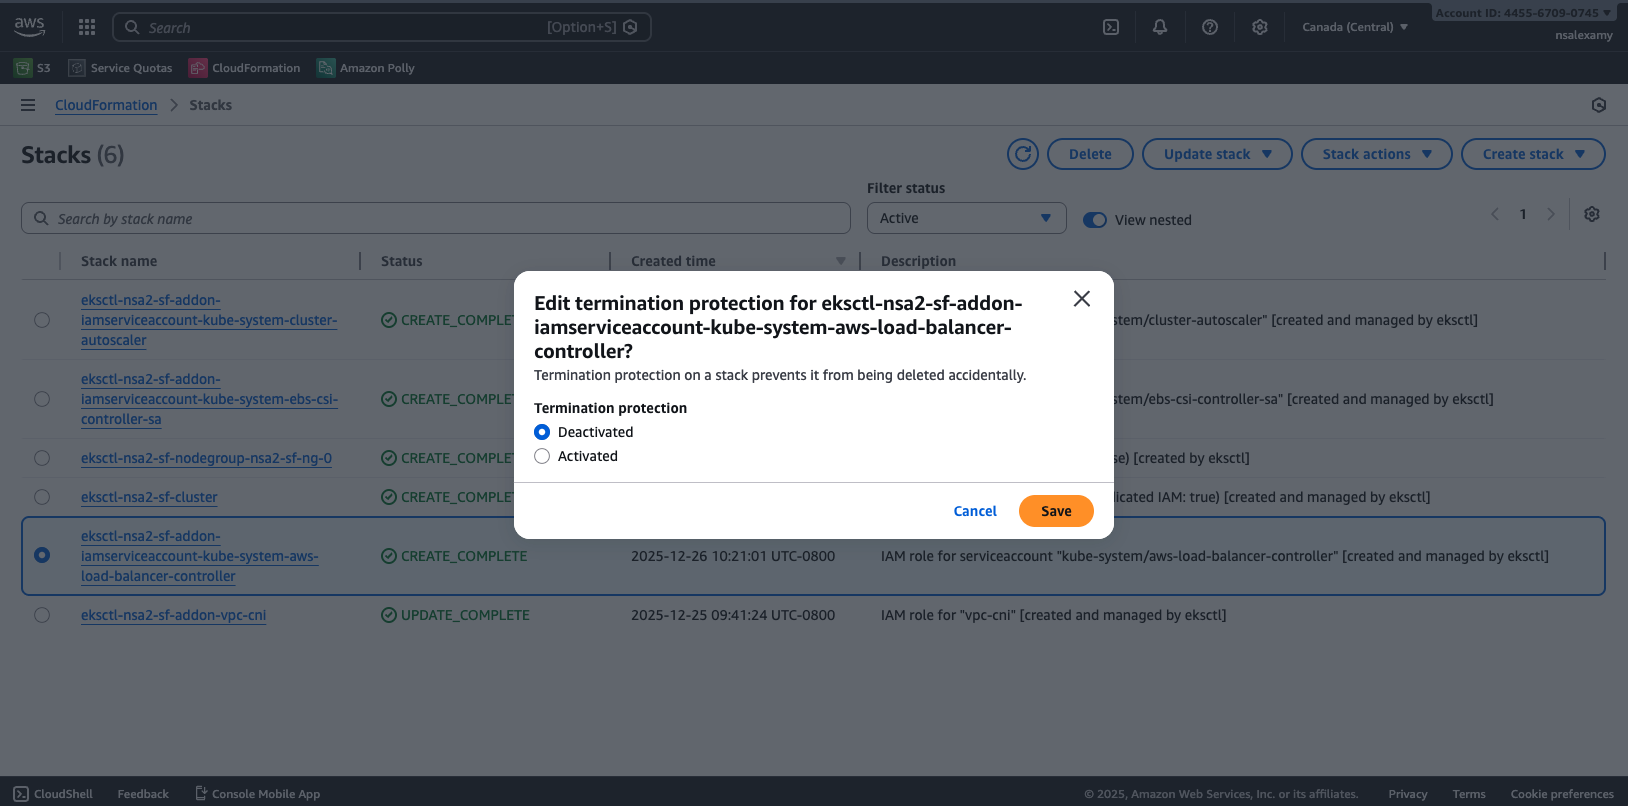1628x806 pixels.
Task: Open the S3 bookmark shortcut
Action: coord(33,68)
